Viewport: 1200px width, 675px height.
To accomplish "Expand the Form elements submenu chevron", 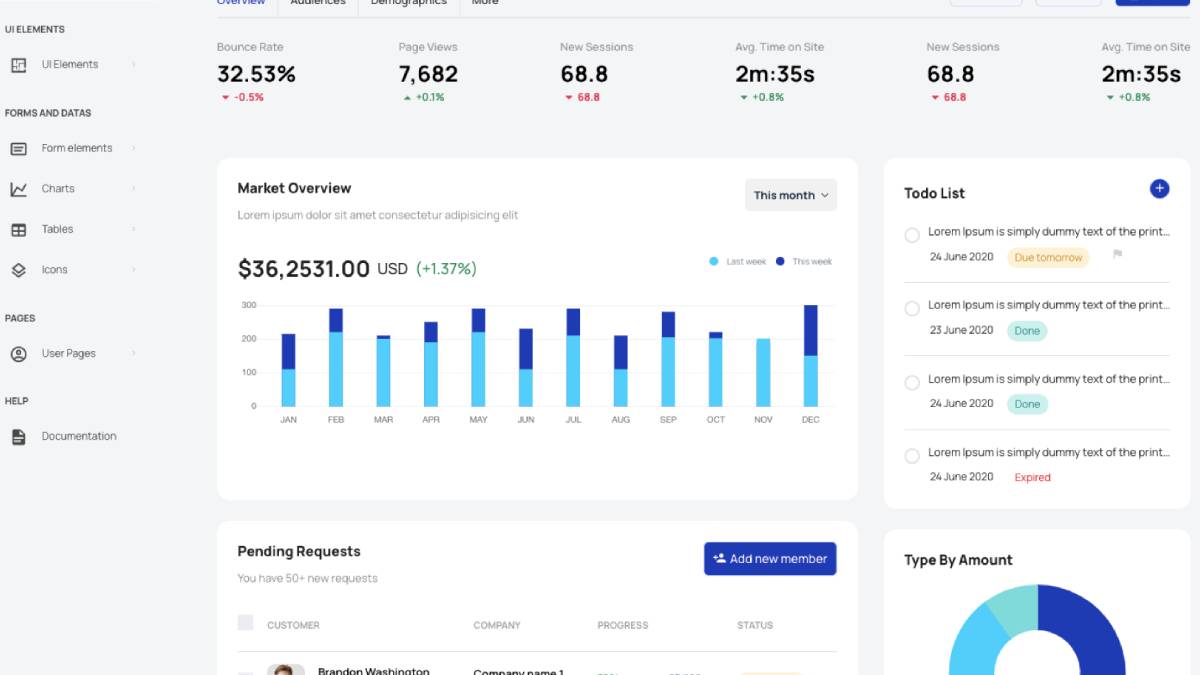I will click(133, 148).
